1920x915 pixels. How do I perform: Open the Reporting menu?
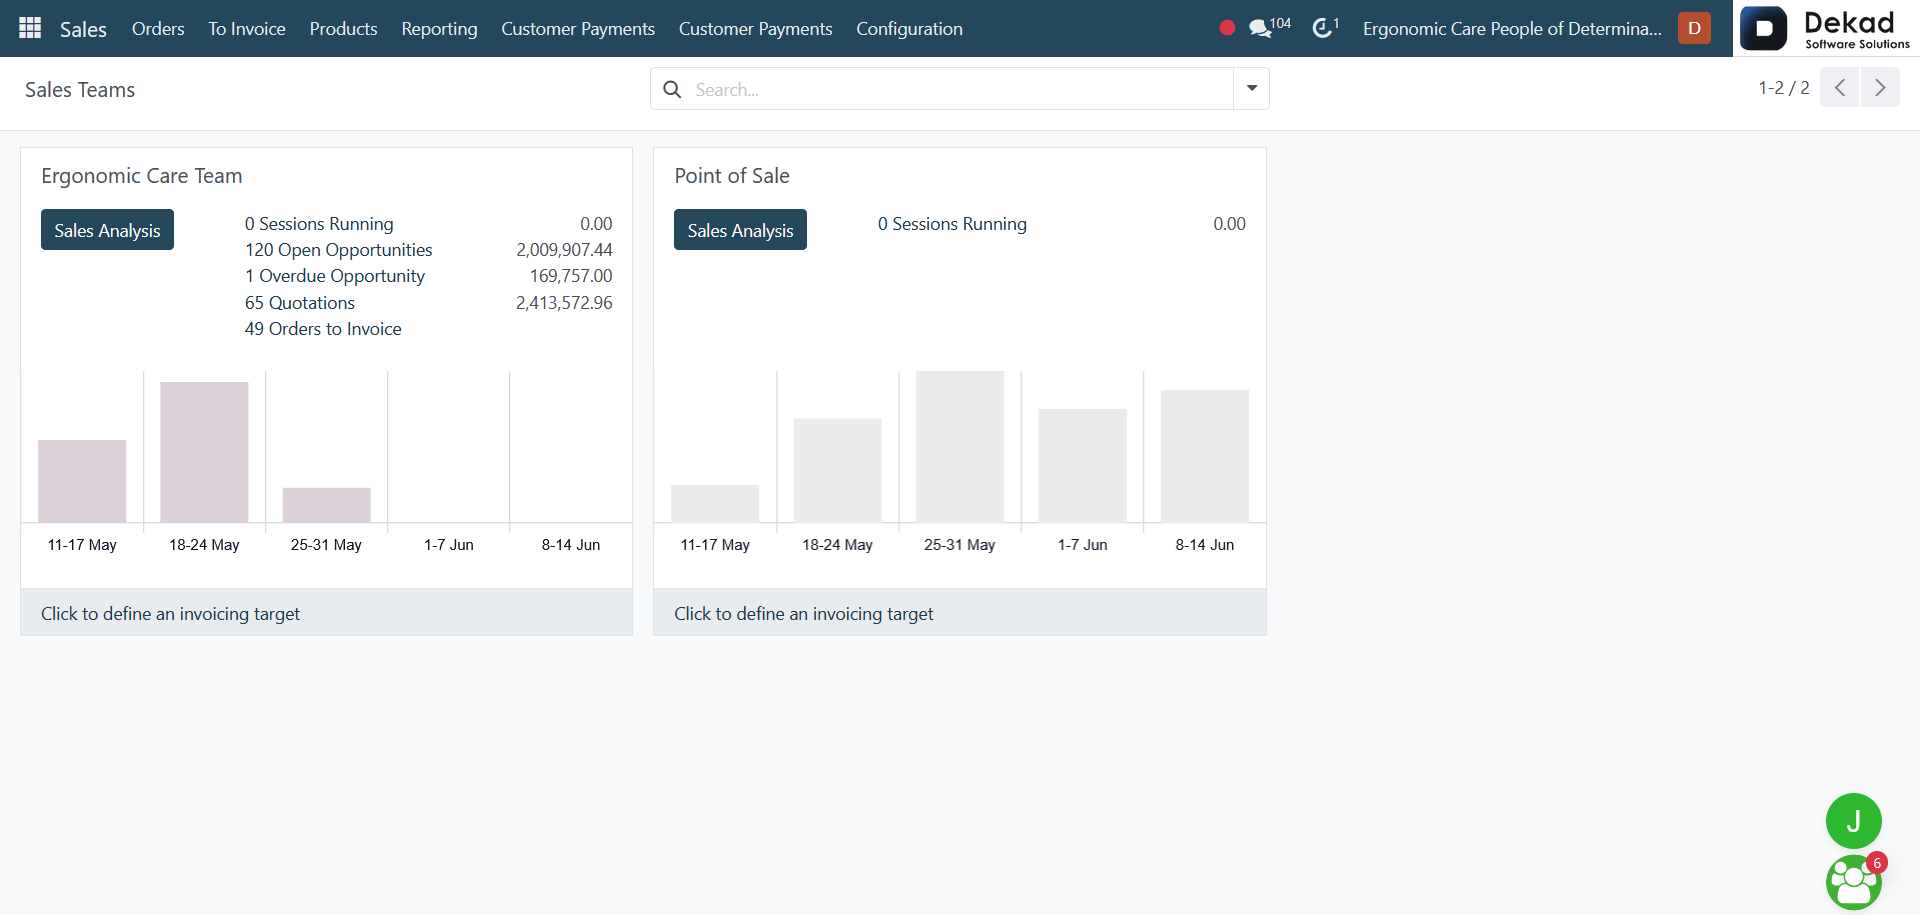[439, 29]
